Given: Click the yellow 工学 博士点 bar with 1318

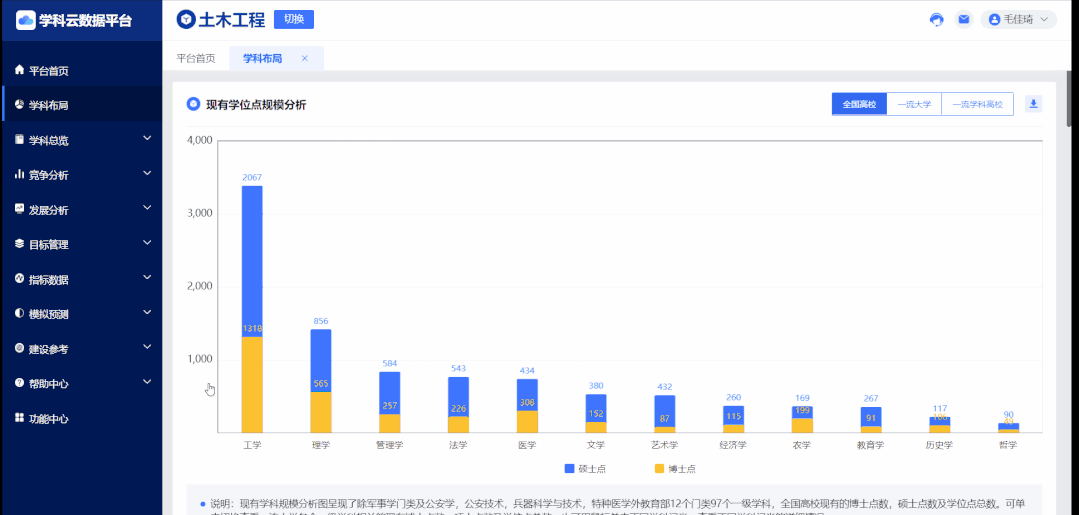Looking at the screenshot, I should [252, 384].
